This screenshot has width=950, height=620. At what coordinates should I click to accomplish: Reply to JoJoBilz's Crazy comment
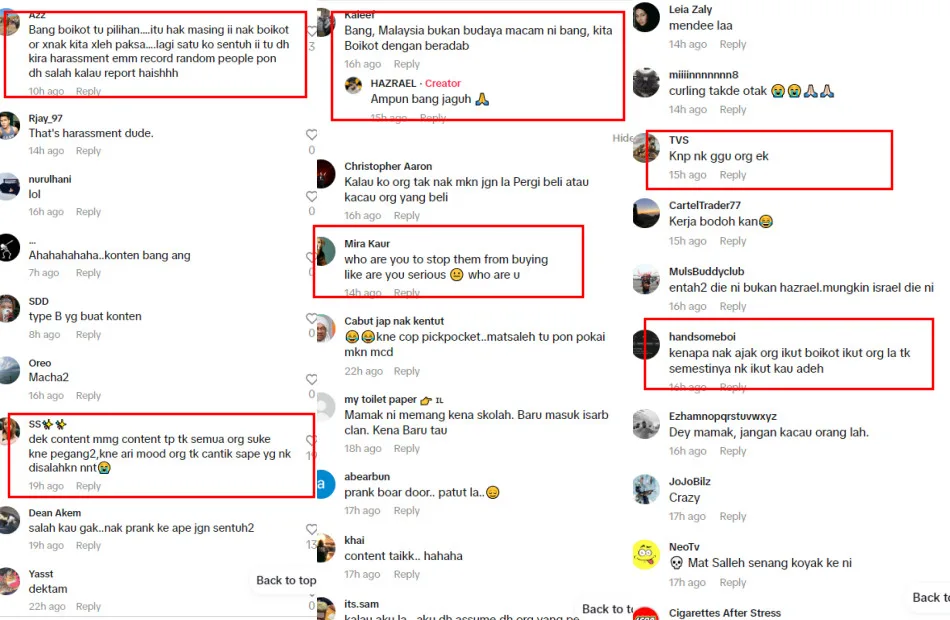tap(732, 516)
